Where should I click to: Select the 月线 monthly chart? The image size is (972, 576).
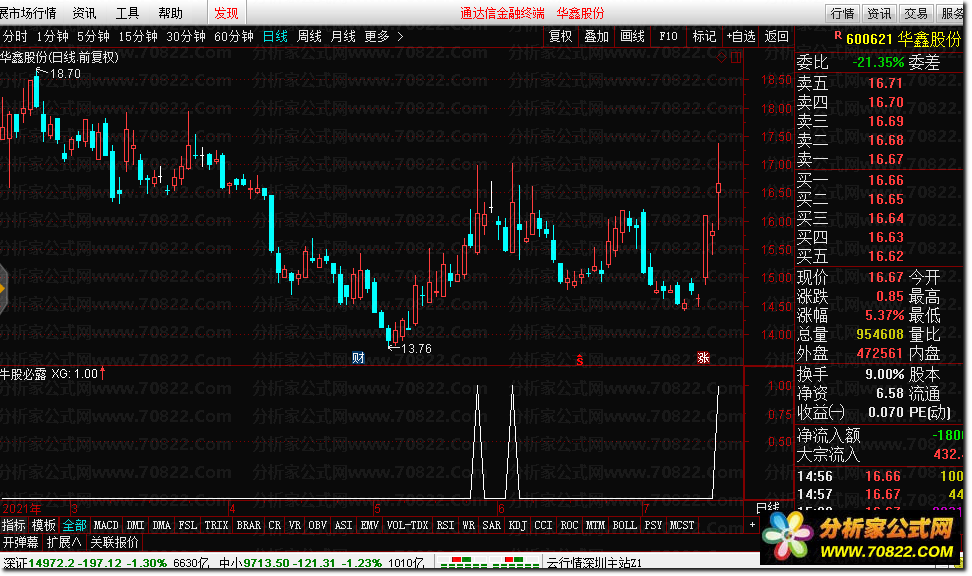(343, 37)
